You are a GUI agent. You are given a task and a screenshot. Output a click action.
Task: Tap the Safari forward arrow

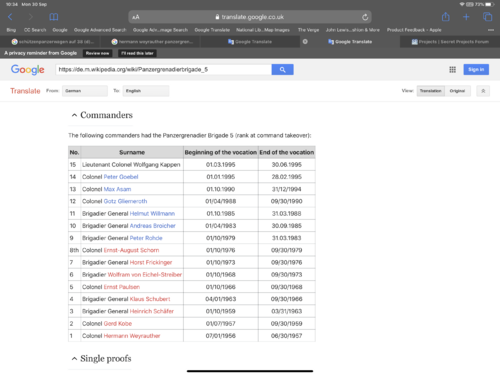click(31, 17)
